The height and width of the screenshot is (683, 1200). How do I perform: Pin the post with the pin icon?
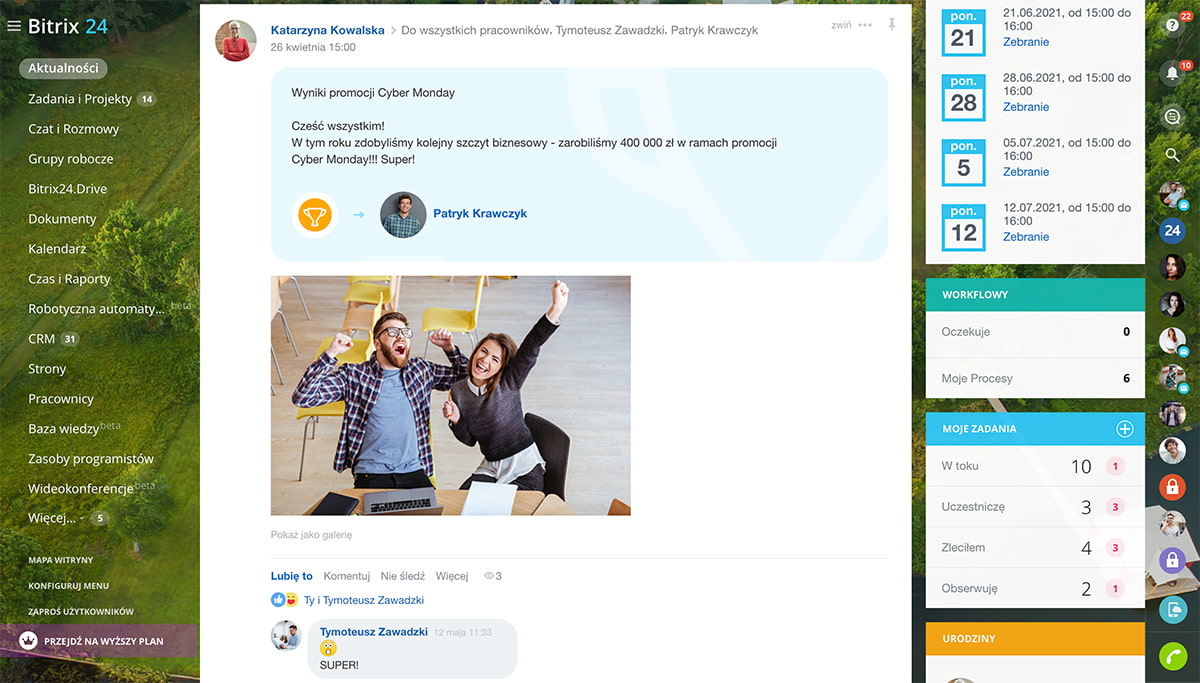click(x=891, y=25)
